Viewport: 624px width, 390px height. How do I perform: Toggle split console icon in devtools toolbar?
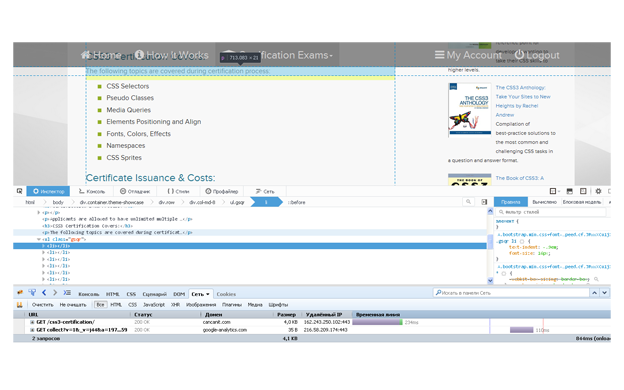click(569, 191)
